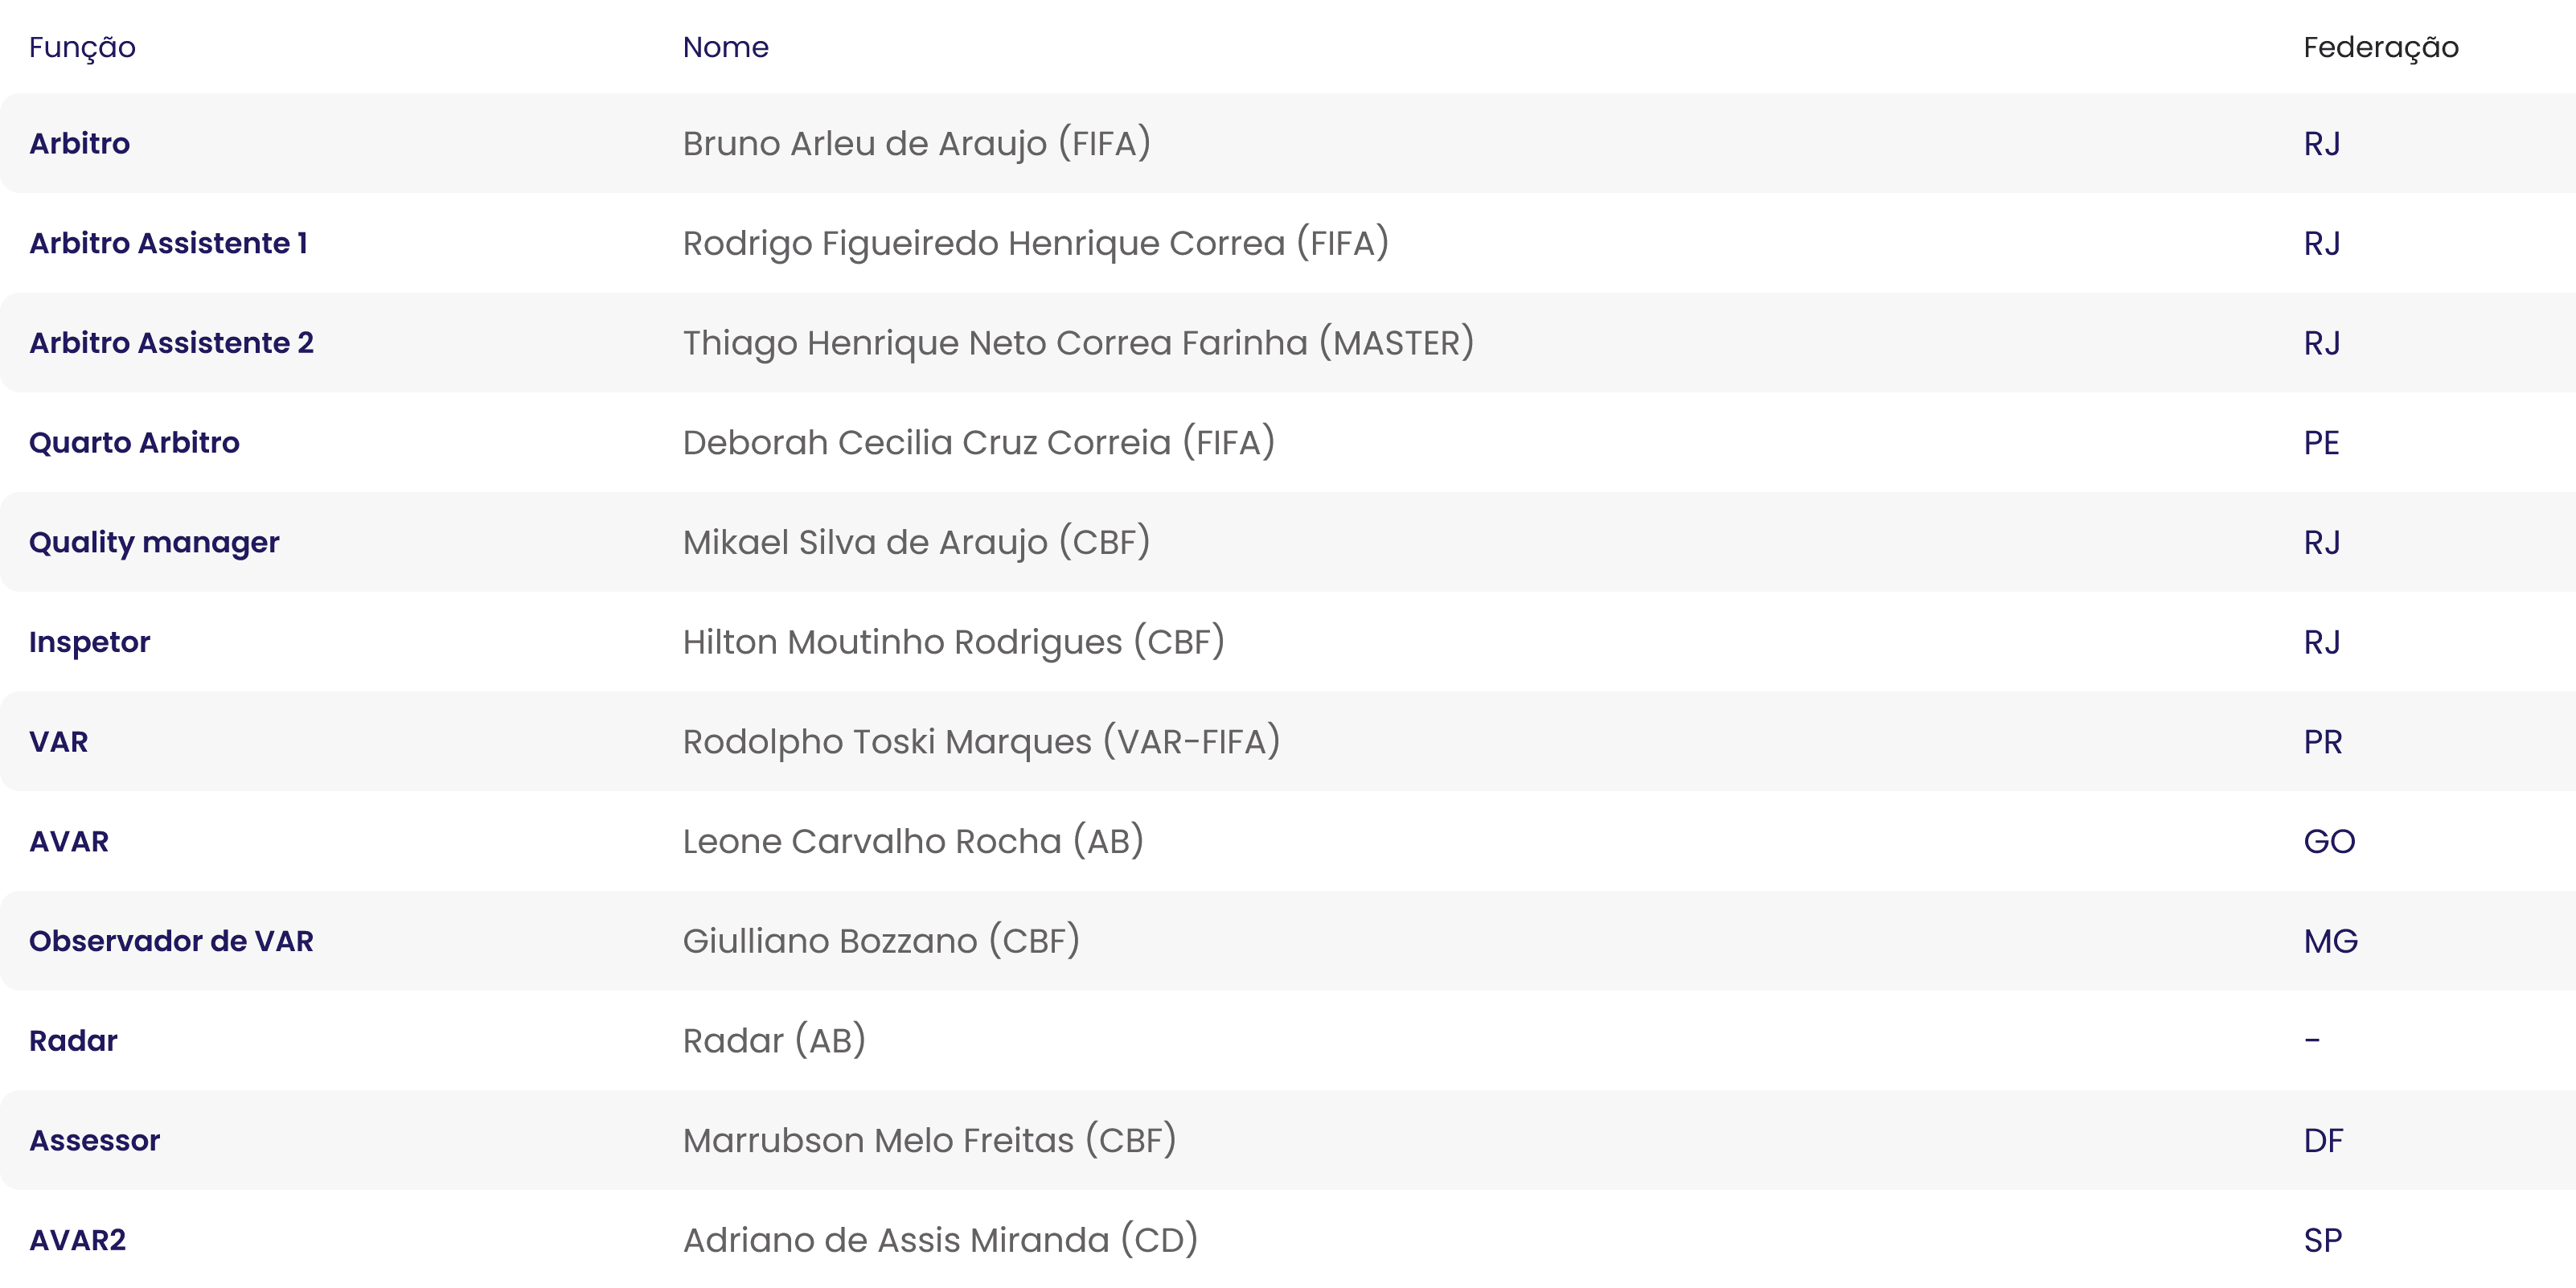Click the Radar (AB) name cell
This screenshot has height=1288, width=2576.
coord(774,1041)
